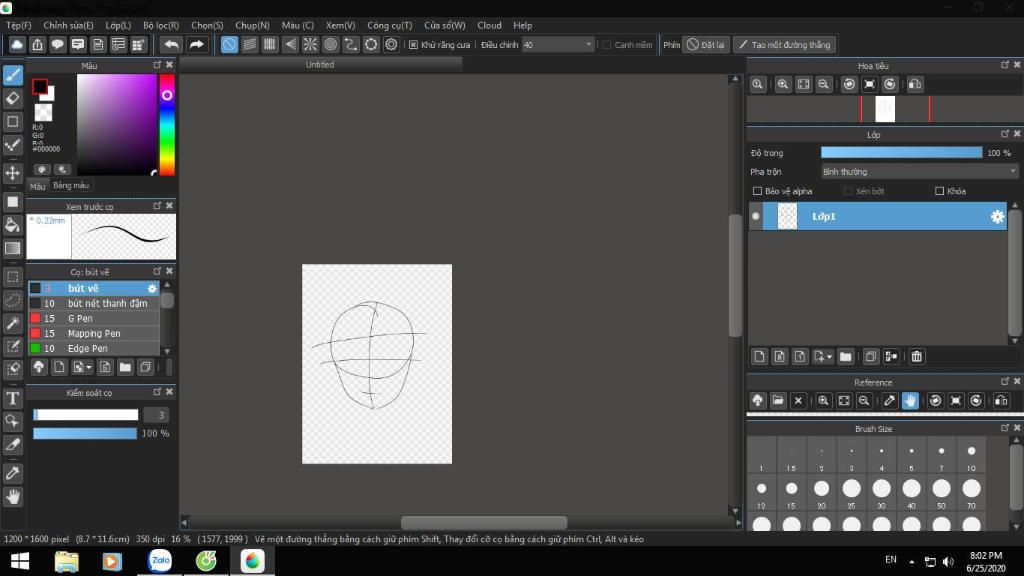1024x576 pixels.
Task: Open the Pha trộn blend mode dropdown
Action: tap(912, 172)
